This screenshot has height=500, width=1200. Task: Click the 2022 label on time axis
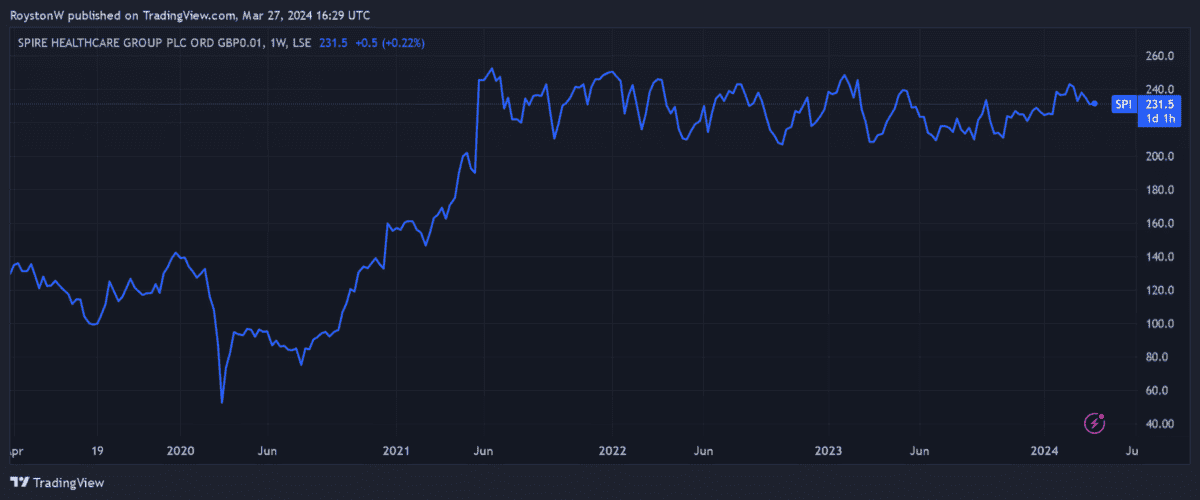[612, 451]
